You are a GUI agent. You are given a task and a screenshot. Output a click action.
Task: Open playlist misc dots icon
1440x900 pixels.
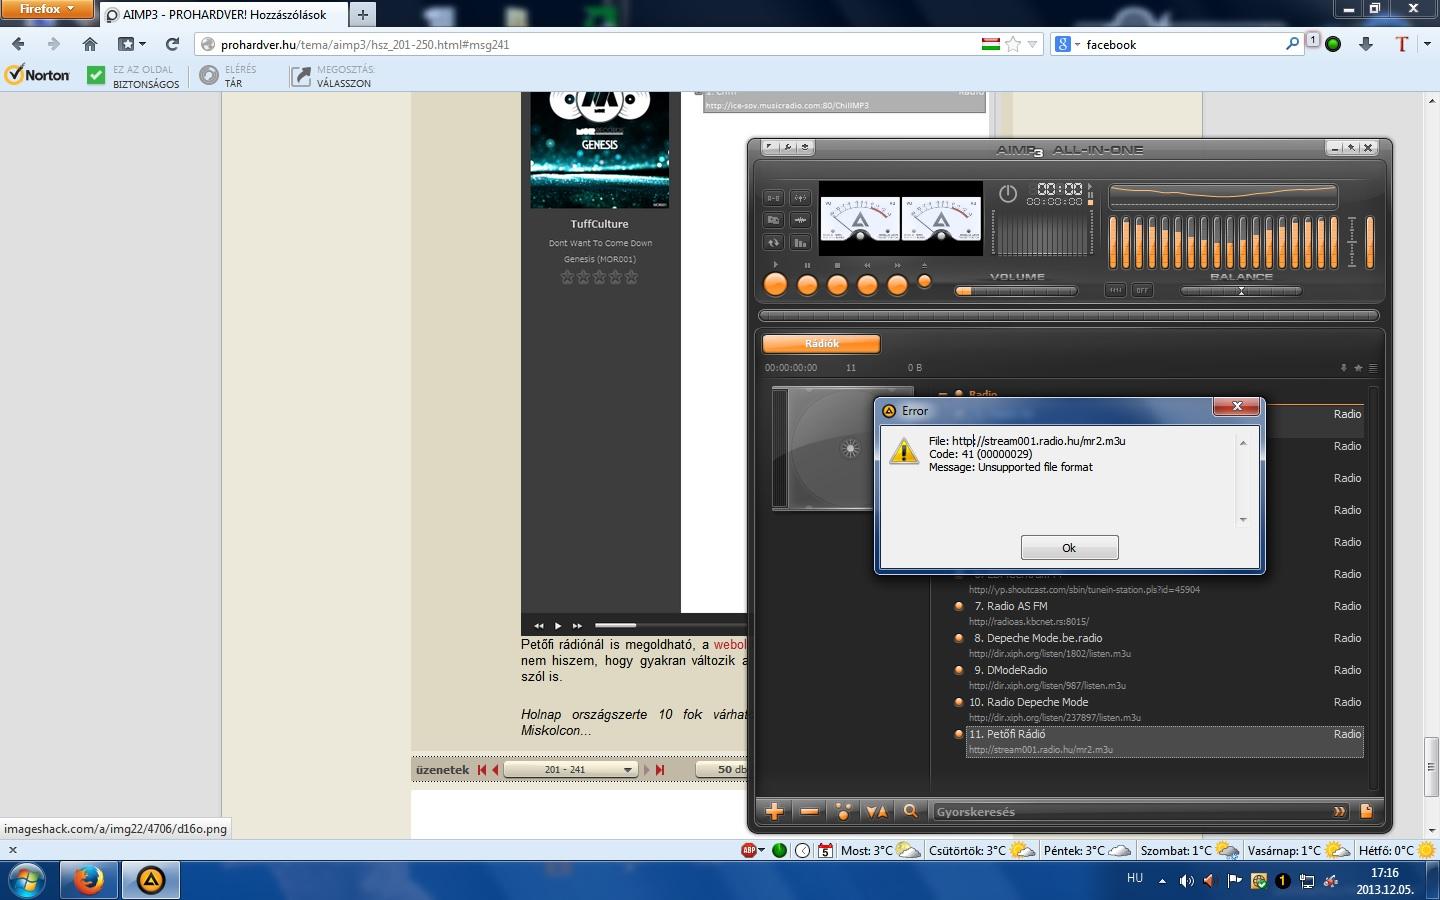[x=843, y=811]
